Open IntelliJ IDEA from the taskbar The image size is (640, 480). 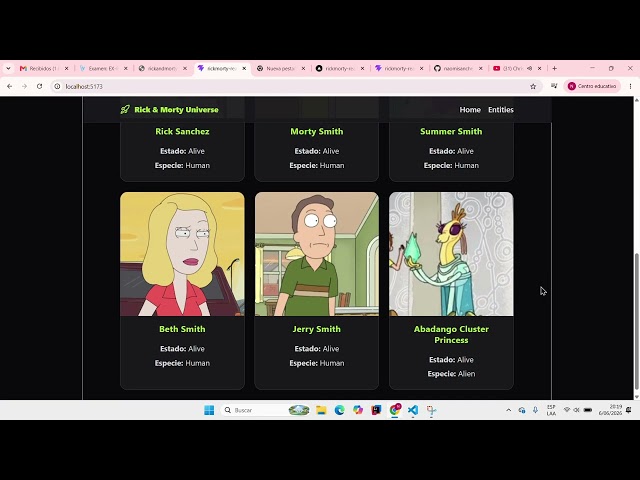point(376,410)
